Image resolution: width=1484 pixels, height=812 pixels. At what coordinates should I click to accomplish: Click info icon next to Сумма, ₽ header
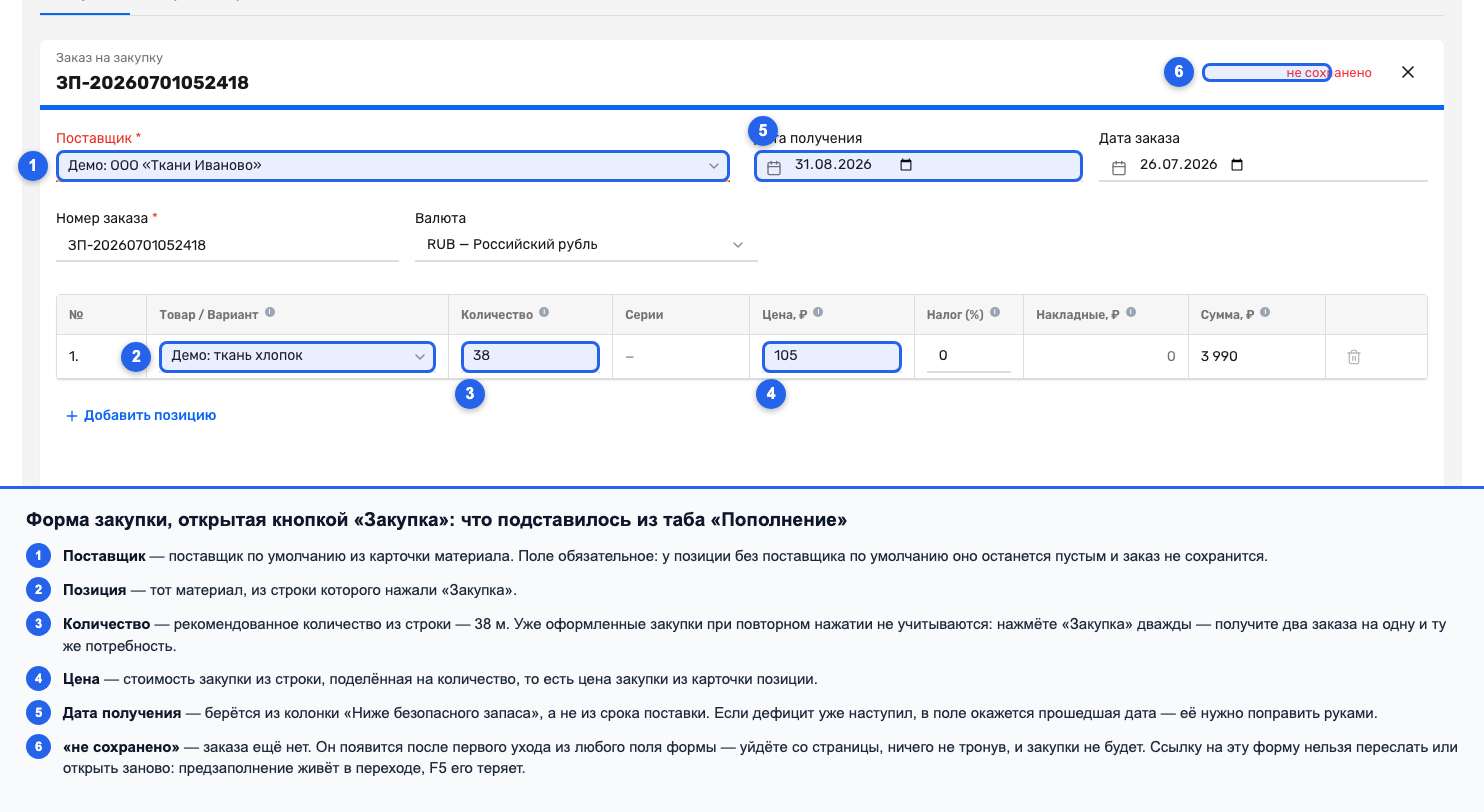(x=1265, y=313)
